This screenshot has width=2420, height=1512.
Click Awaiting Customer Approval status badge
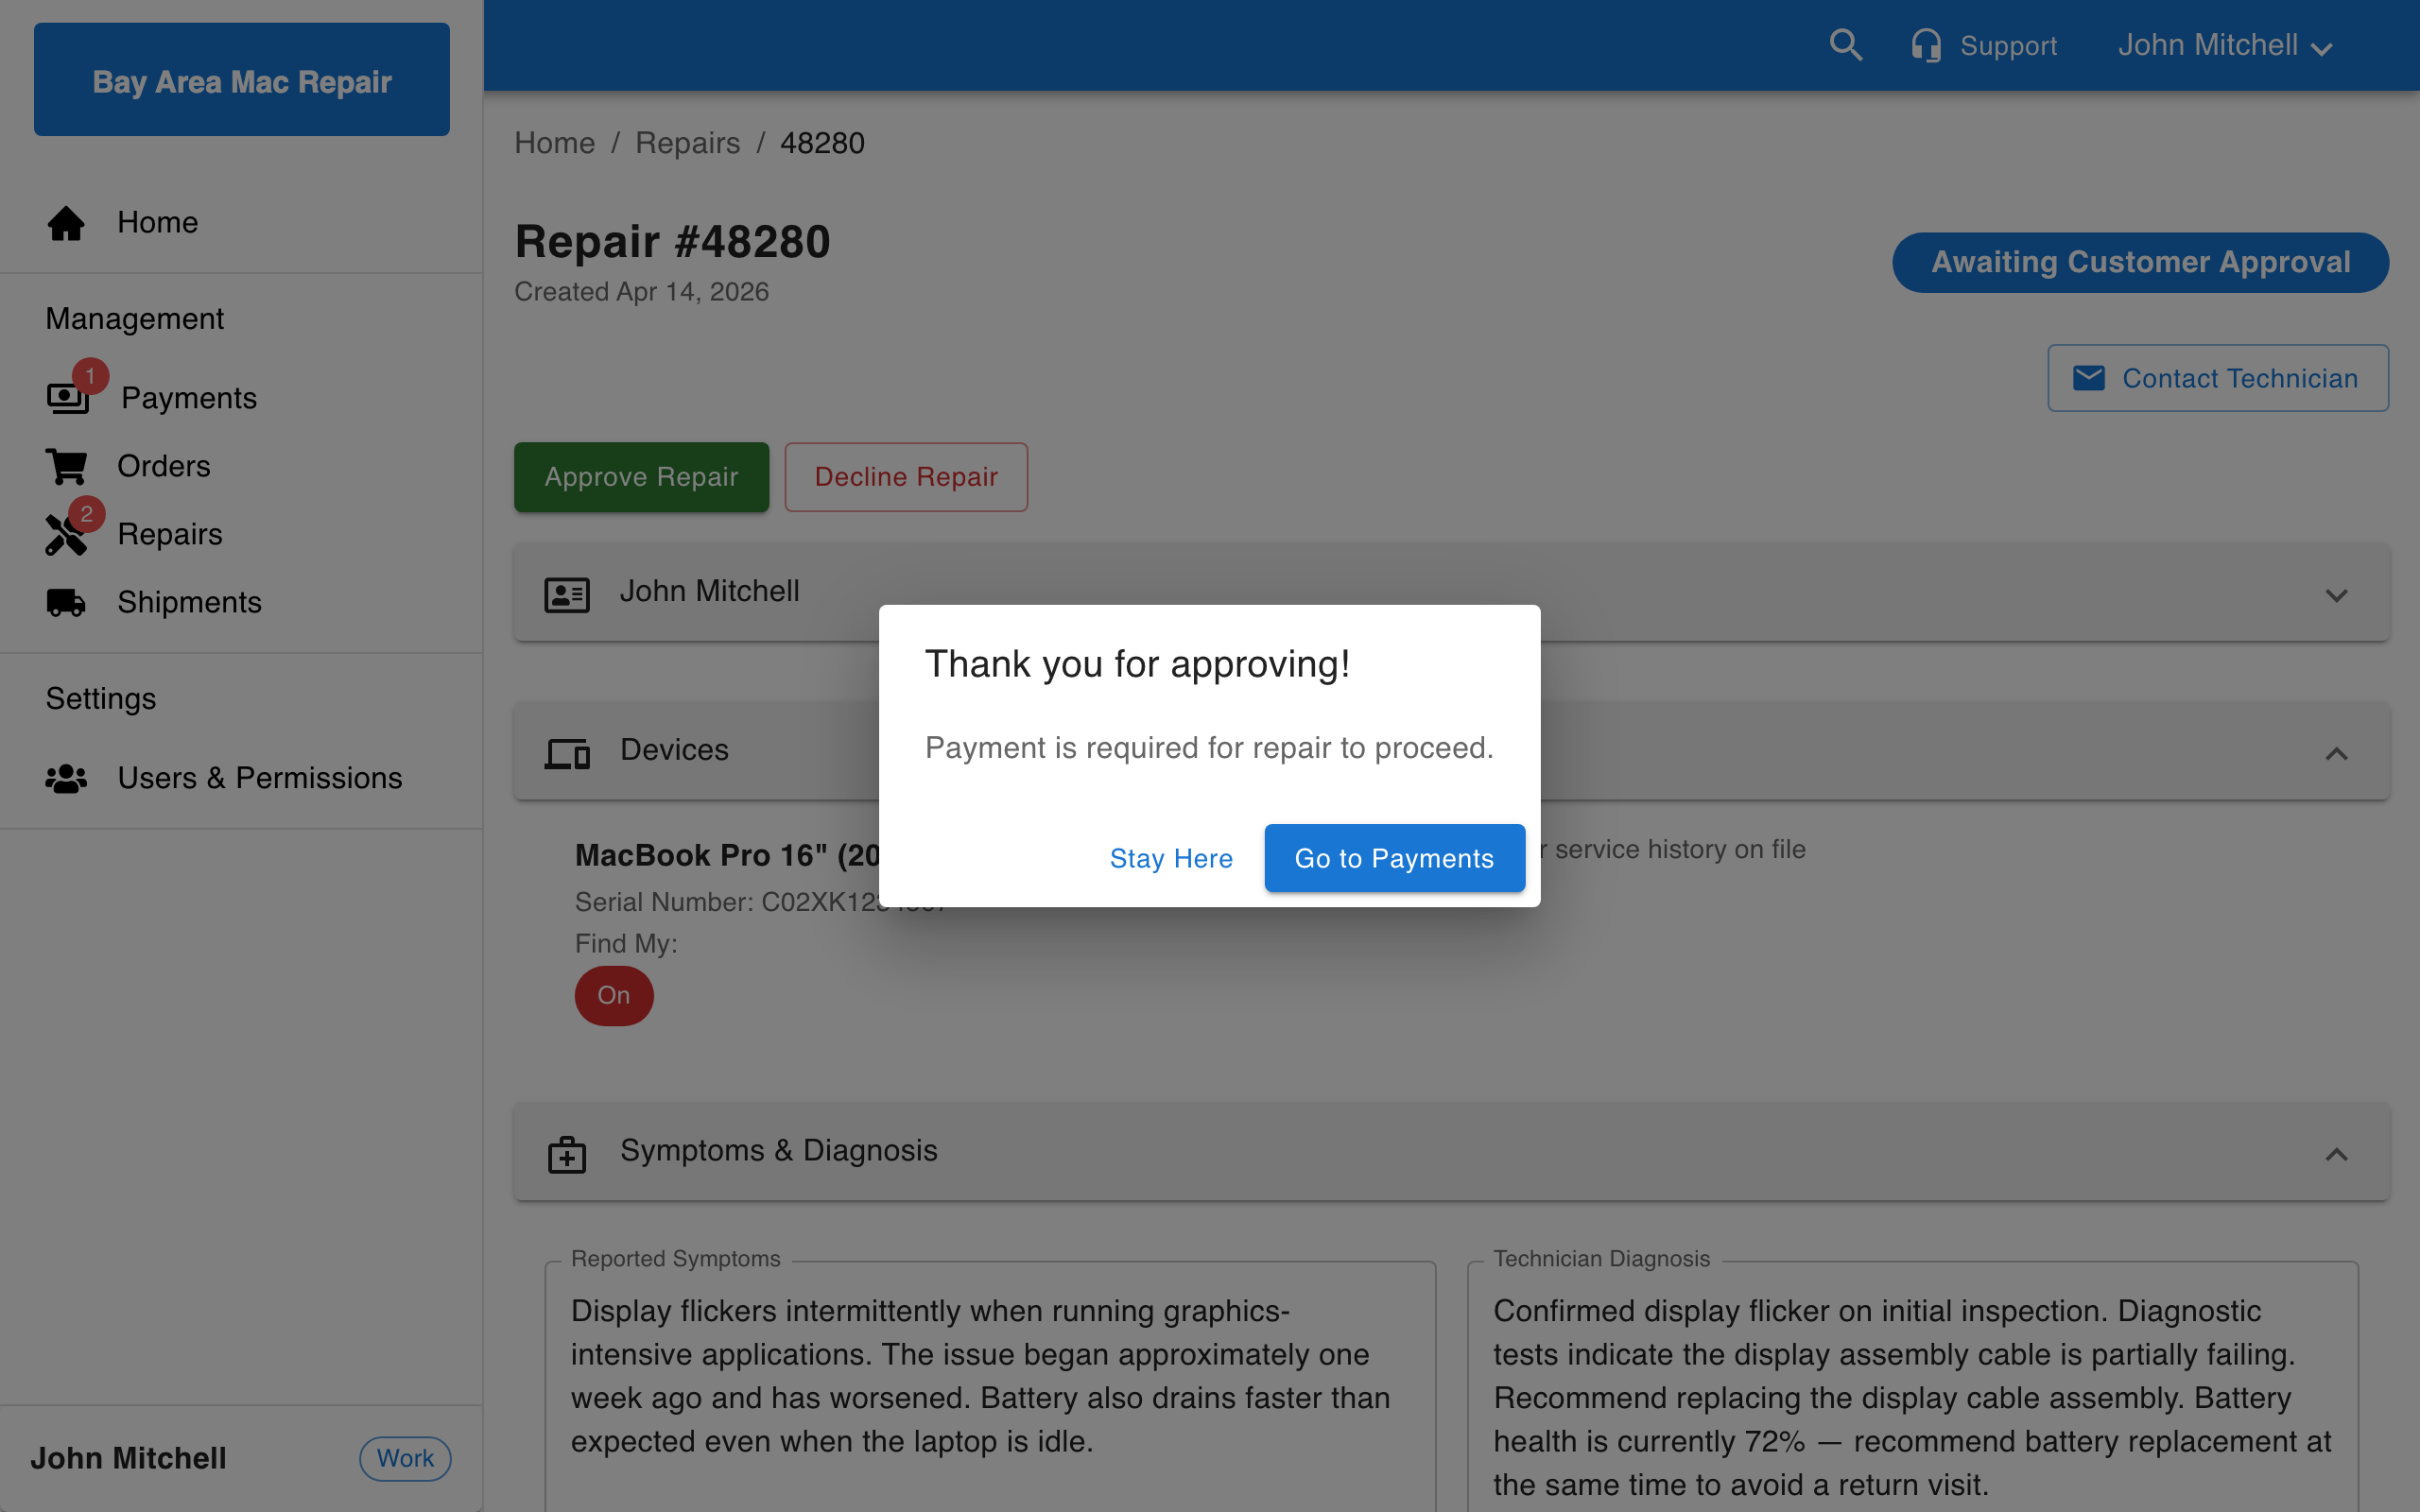[2140, 262]
